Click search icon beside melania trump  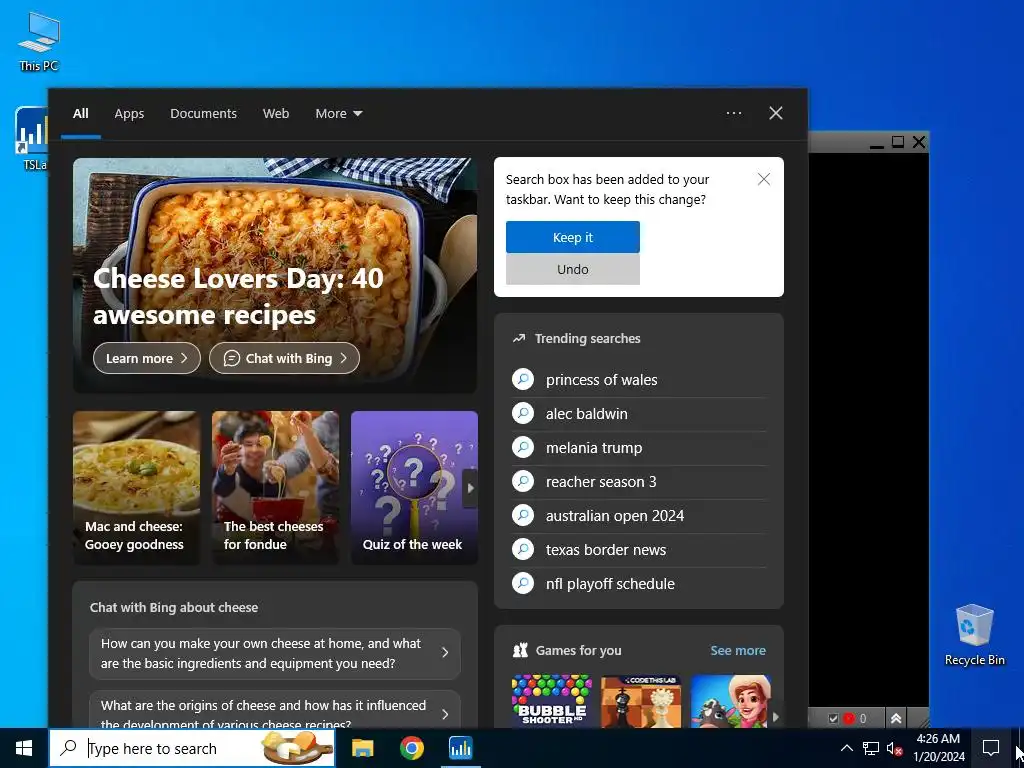(x=523, y=447)
